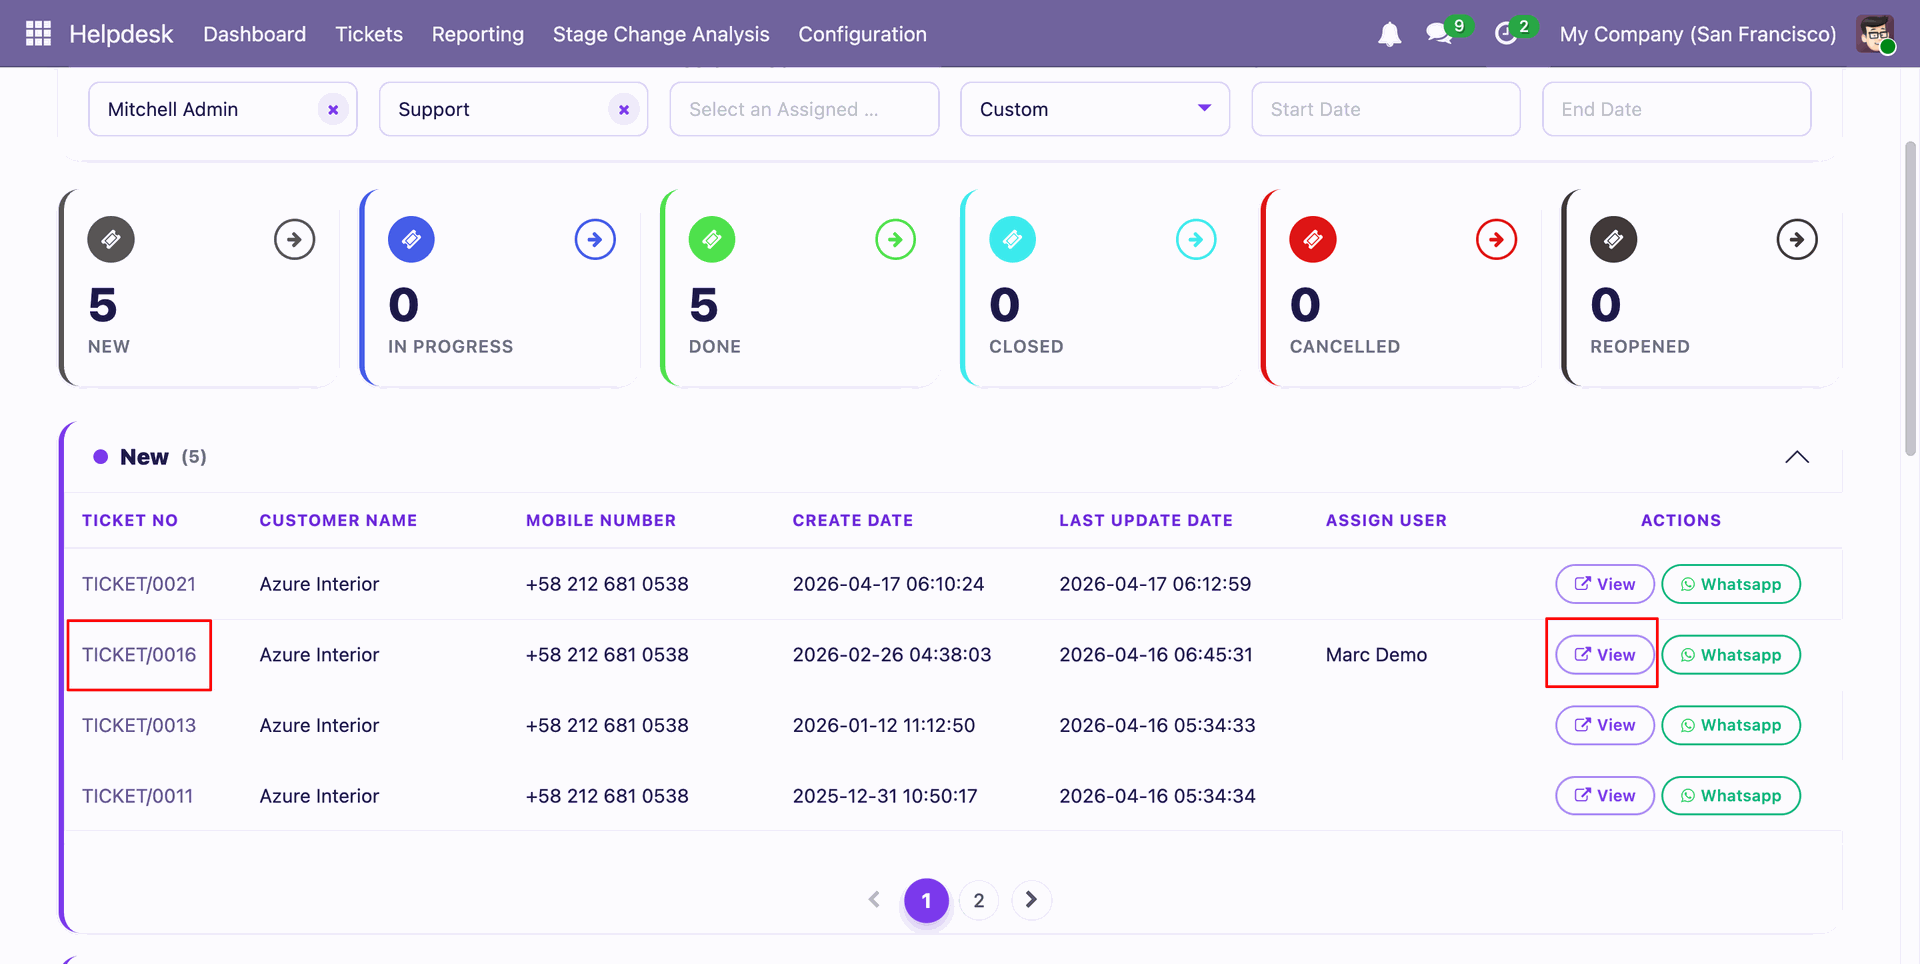This screenshot has width=1920, height=964.
Task: Open the apps grid menu icon
Action: [38, 34]
